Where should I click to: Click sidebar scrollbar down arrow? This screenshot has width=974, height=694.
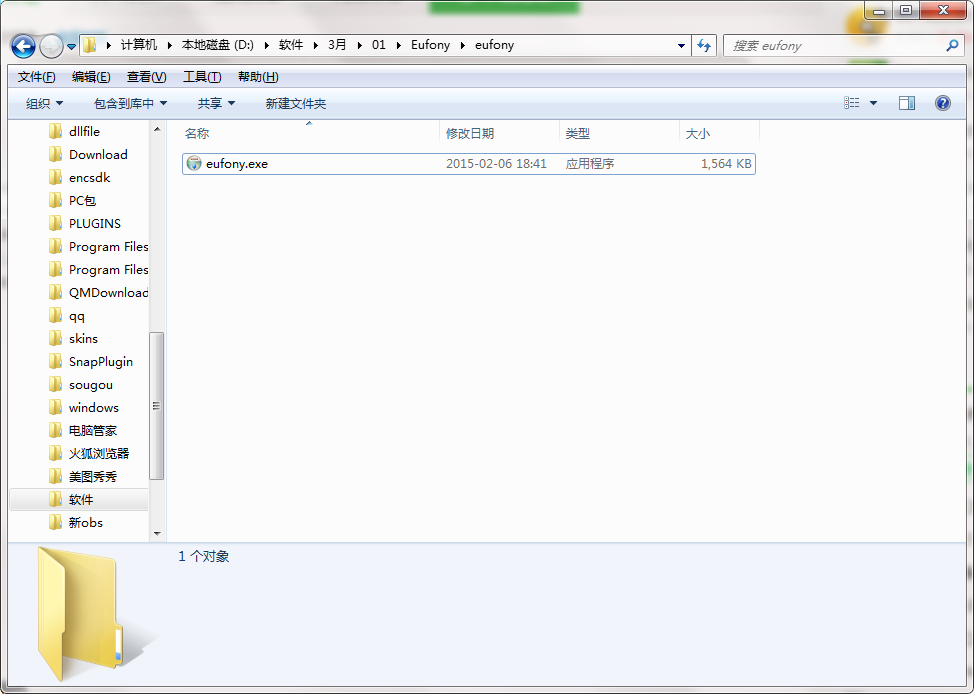[x=157, y=534]
